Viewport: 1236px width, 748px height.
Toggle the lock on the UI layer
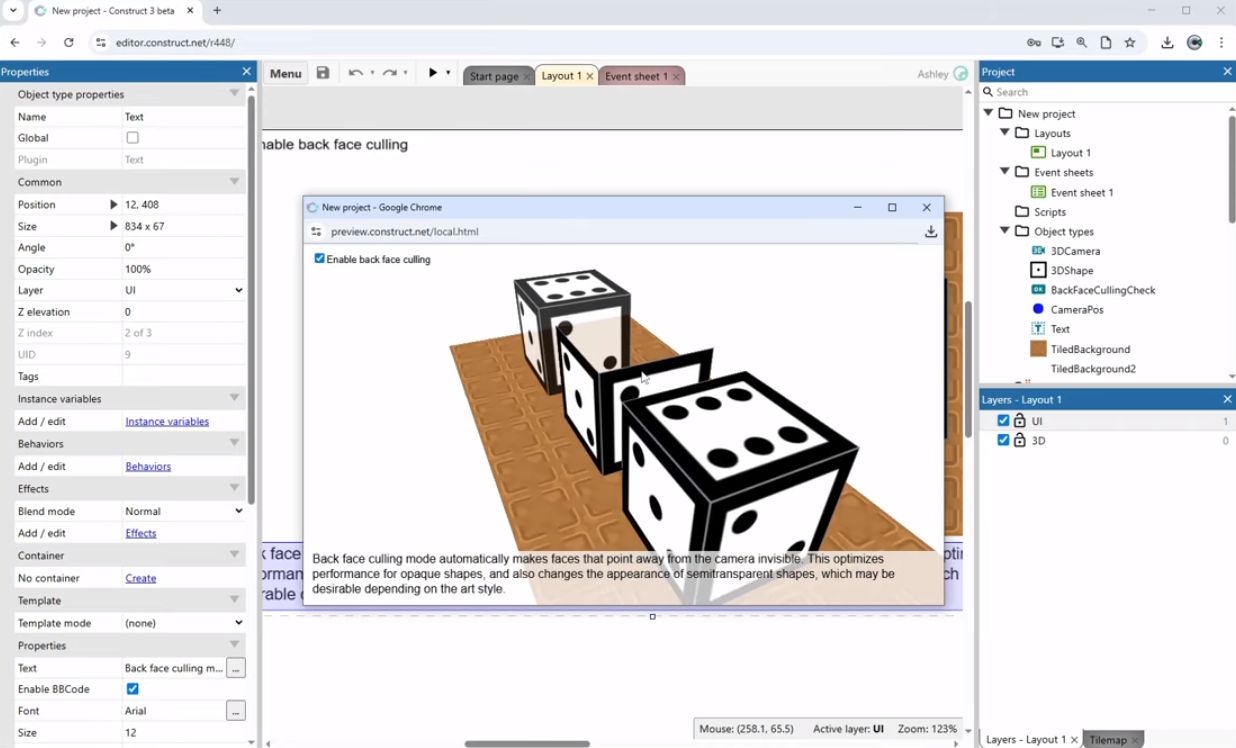pos(1020,421)
